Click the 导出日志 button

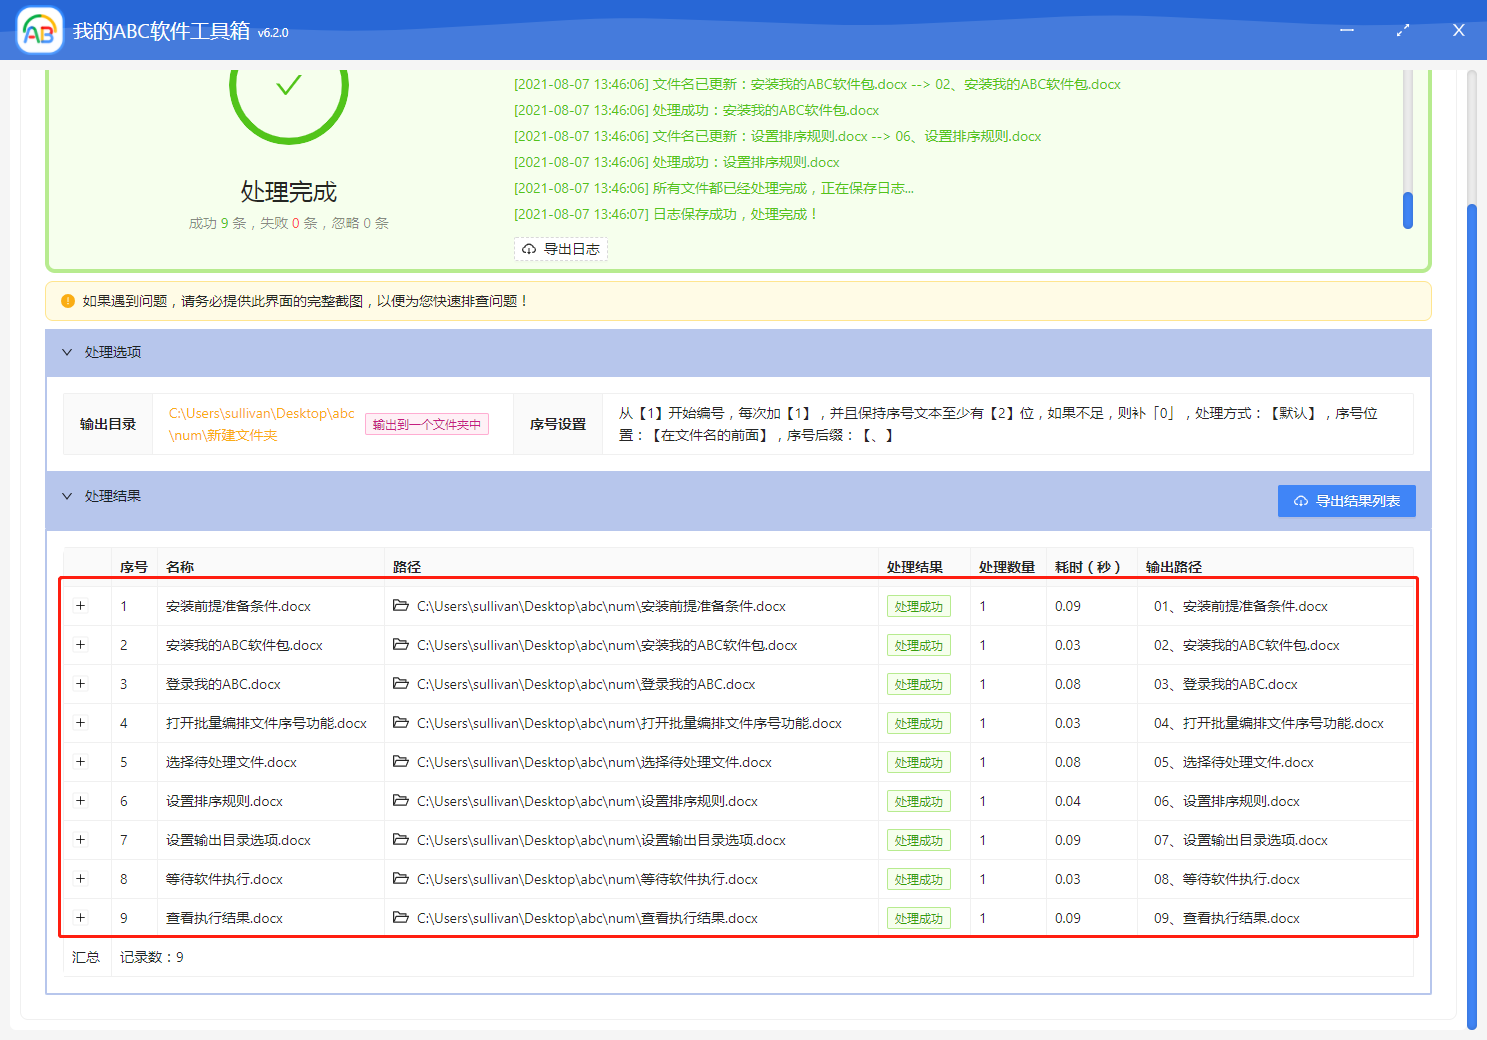pos(561,249)
